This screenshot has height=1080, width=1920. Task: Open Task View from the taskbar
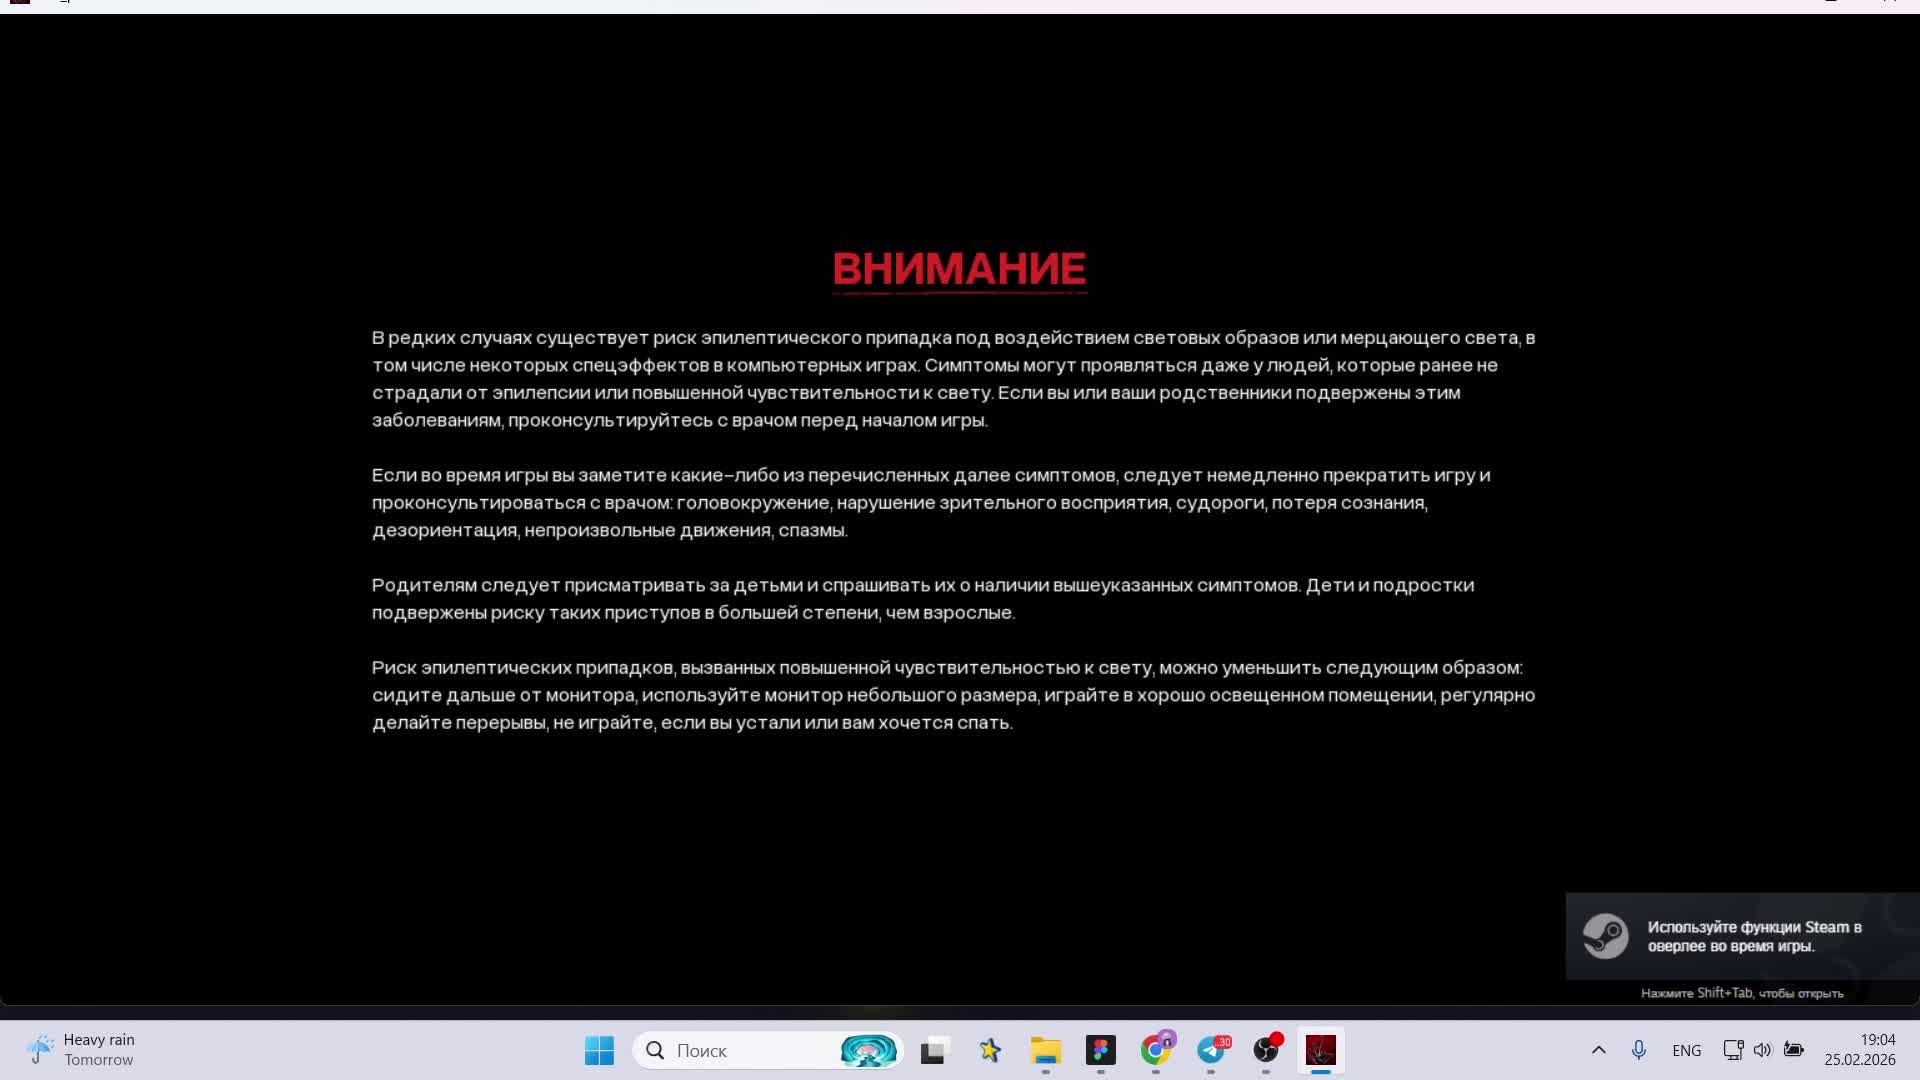pyautogui.click(x=934, y=1050)
